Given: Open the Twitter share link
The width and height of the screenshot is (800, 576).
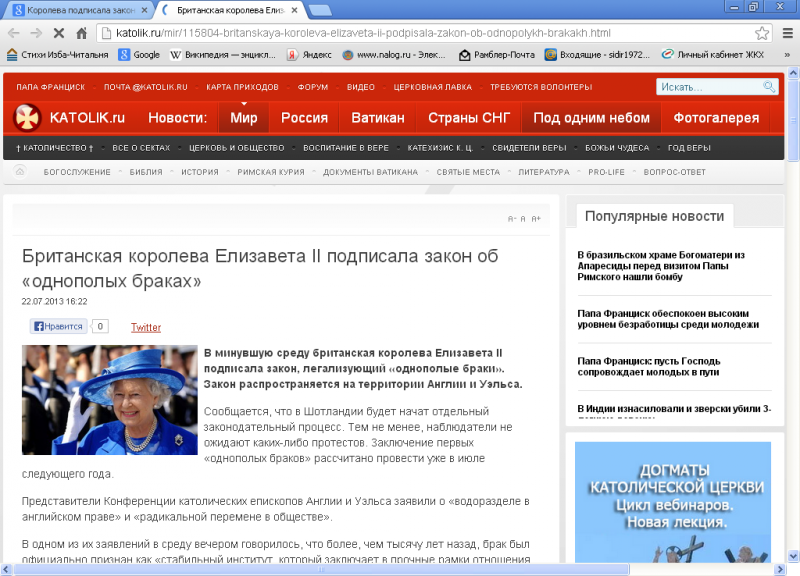Looking at the screenshot, I should pos(146,327).
